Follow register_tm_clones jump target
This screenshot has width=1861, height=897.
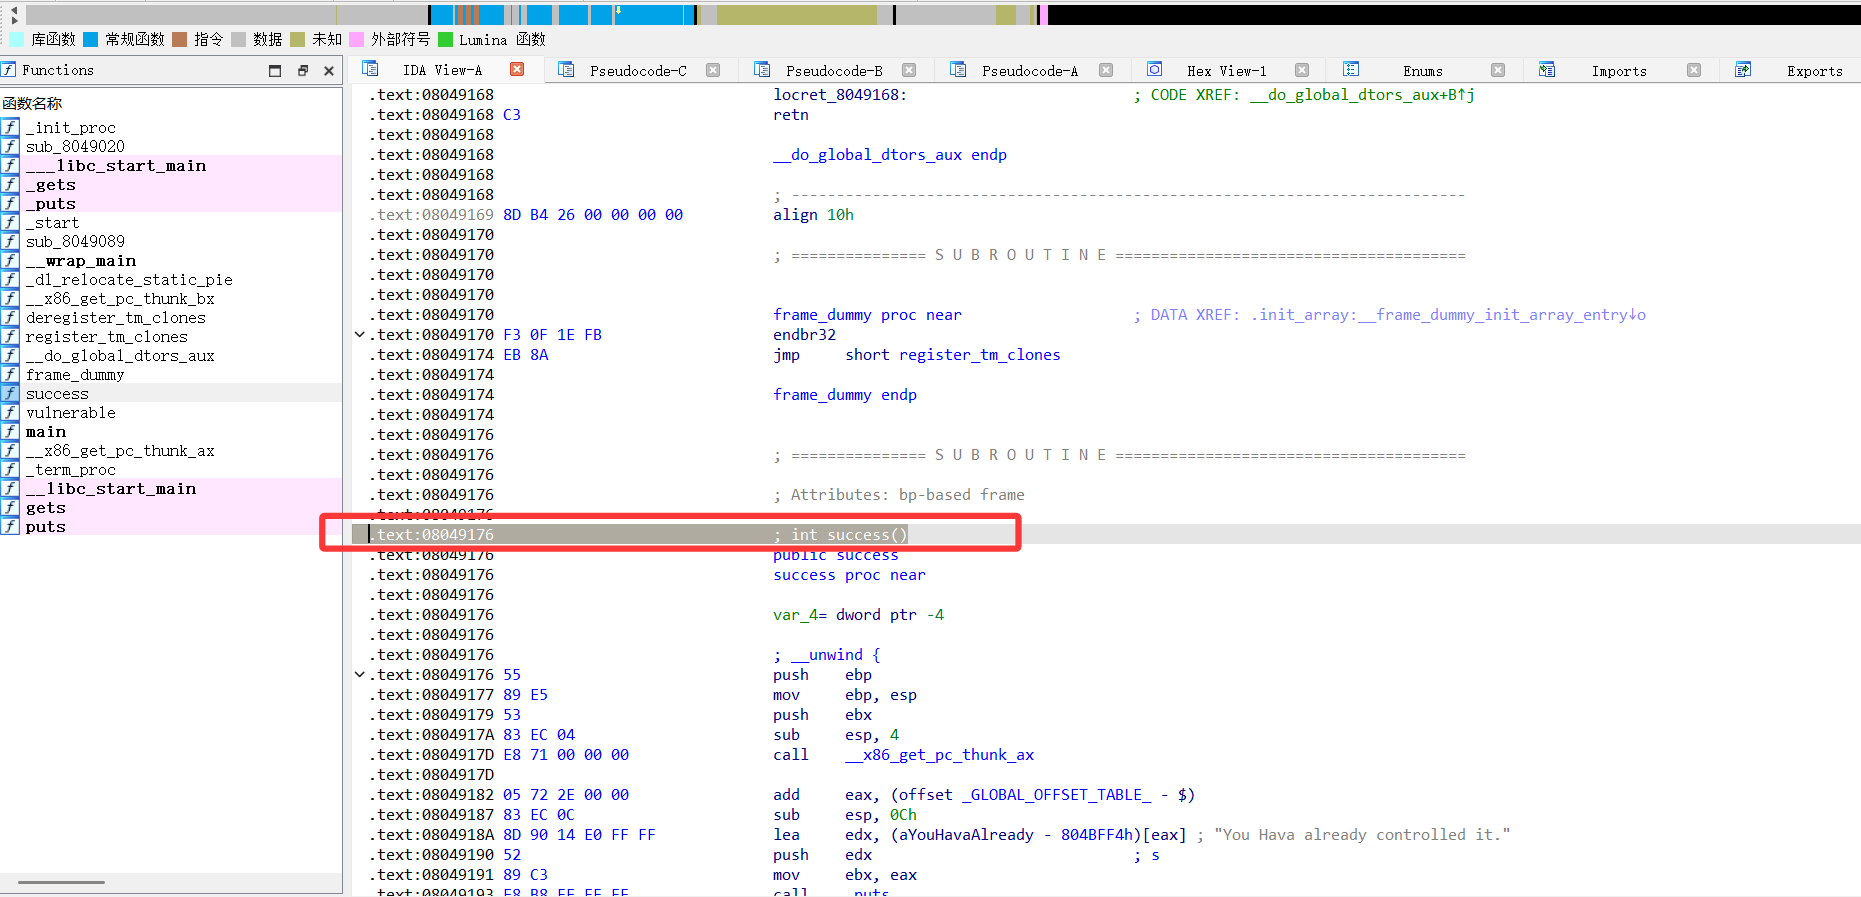click(979, 354)
